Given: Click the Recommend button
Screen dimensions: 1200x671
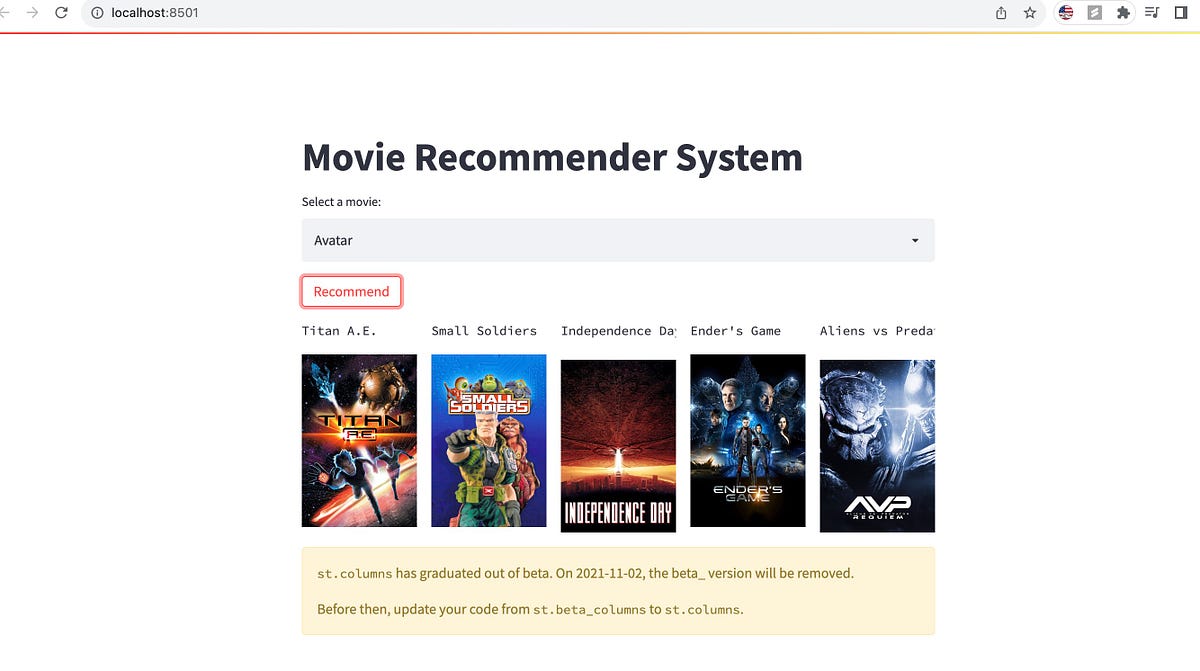Looking at the screenshot, I should pos(351,291).
